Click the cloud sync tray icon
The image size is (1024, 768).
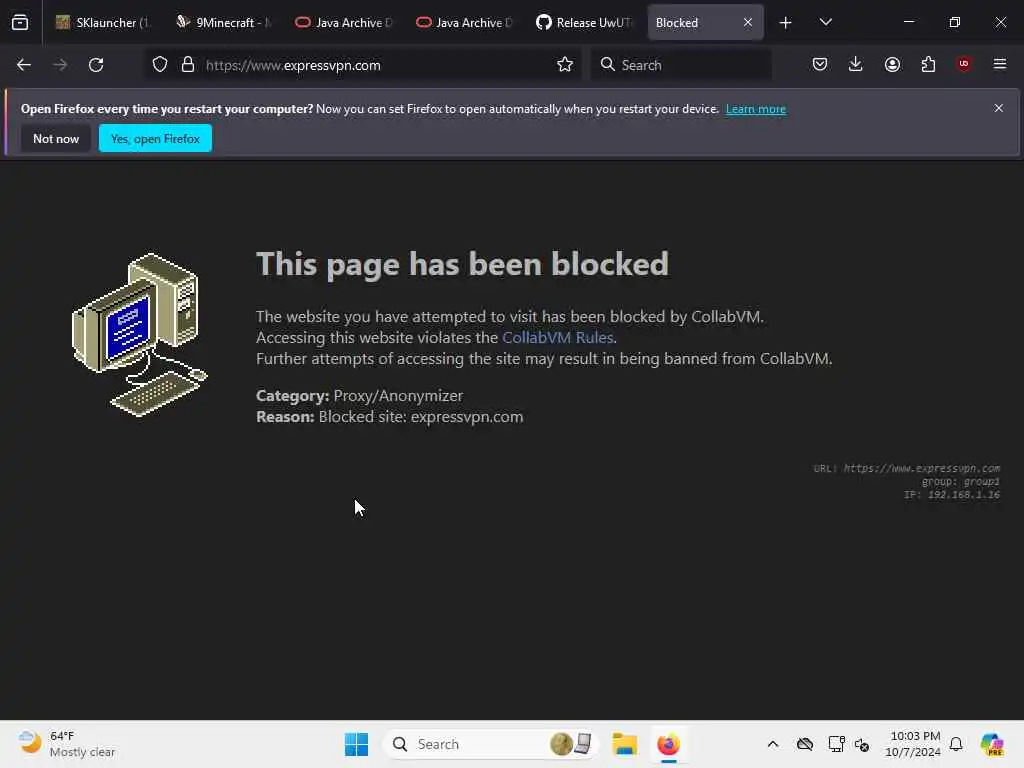805,744
